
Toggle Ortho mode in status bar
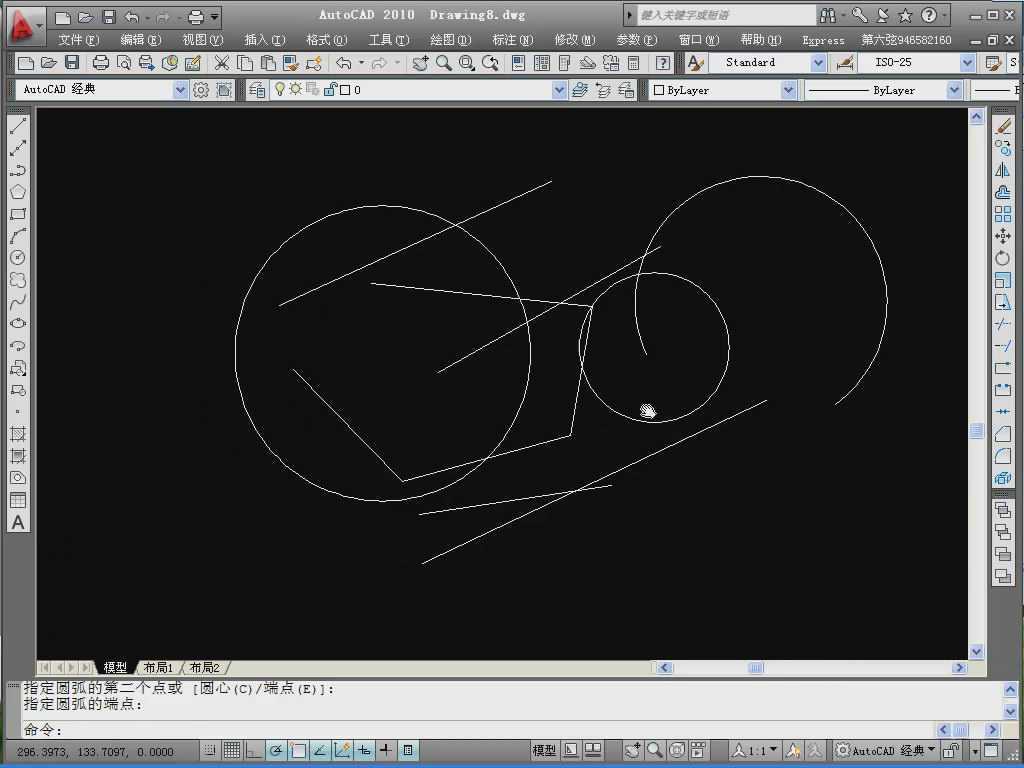253,750
